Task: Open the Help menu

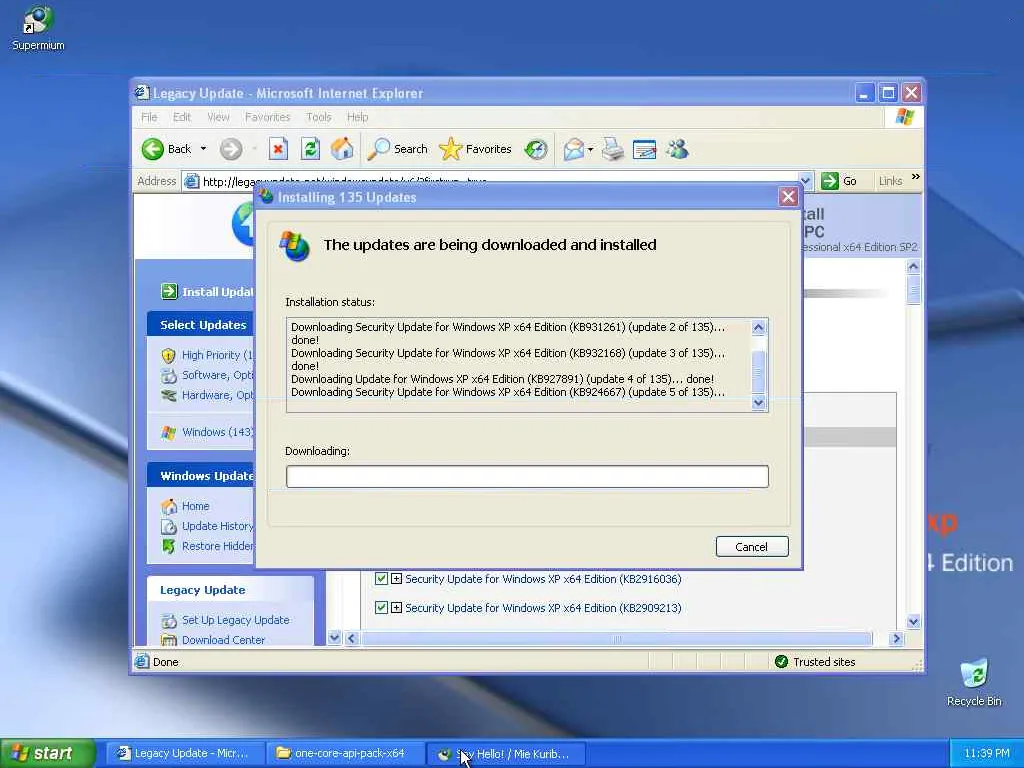Action: point(357,117)
